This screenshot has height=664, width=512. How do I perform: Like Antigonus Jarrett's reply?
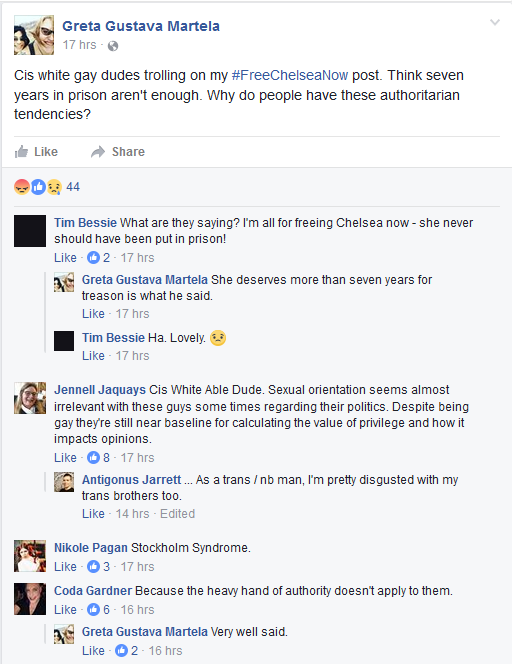pyautogui.click(x=93, y=514)
